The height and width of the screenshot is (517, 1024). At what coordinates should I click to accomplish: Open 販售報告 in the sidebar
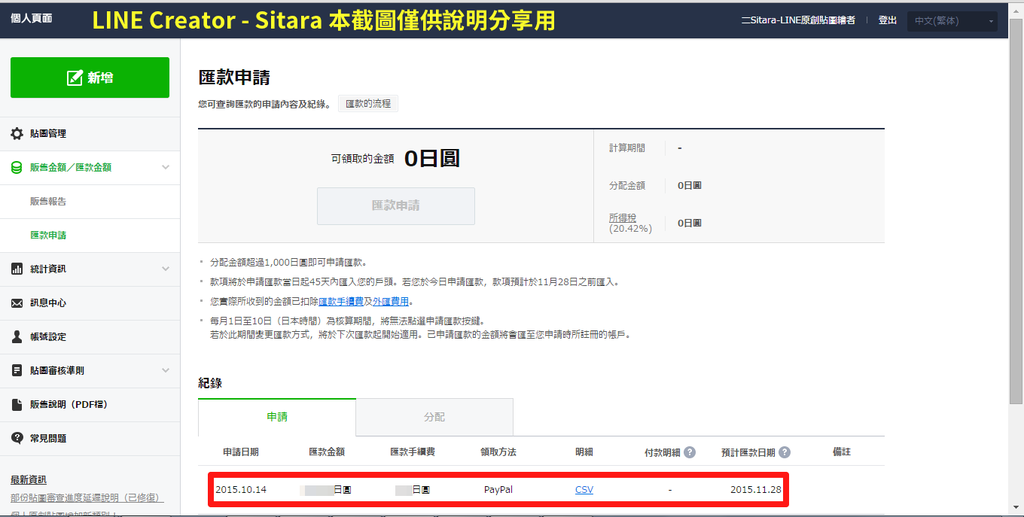[x=48, y=202]
